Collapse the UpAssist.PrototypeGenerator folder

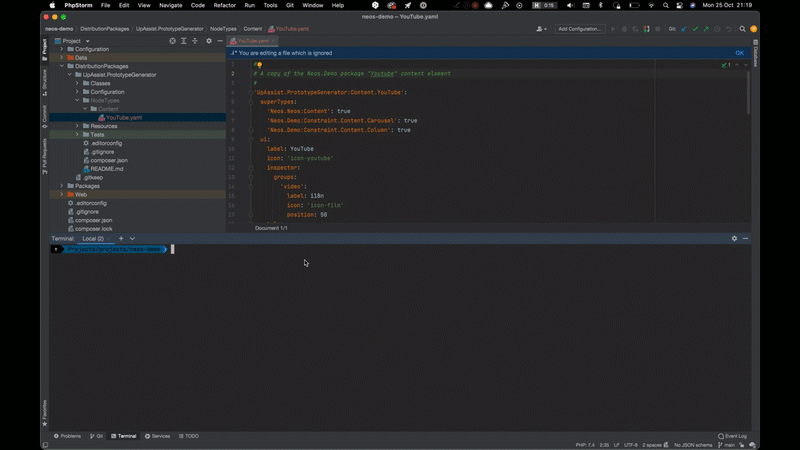[x=69, y=74]
